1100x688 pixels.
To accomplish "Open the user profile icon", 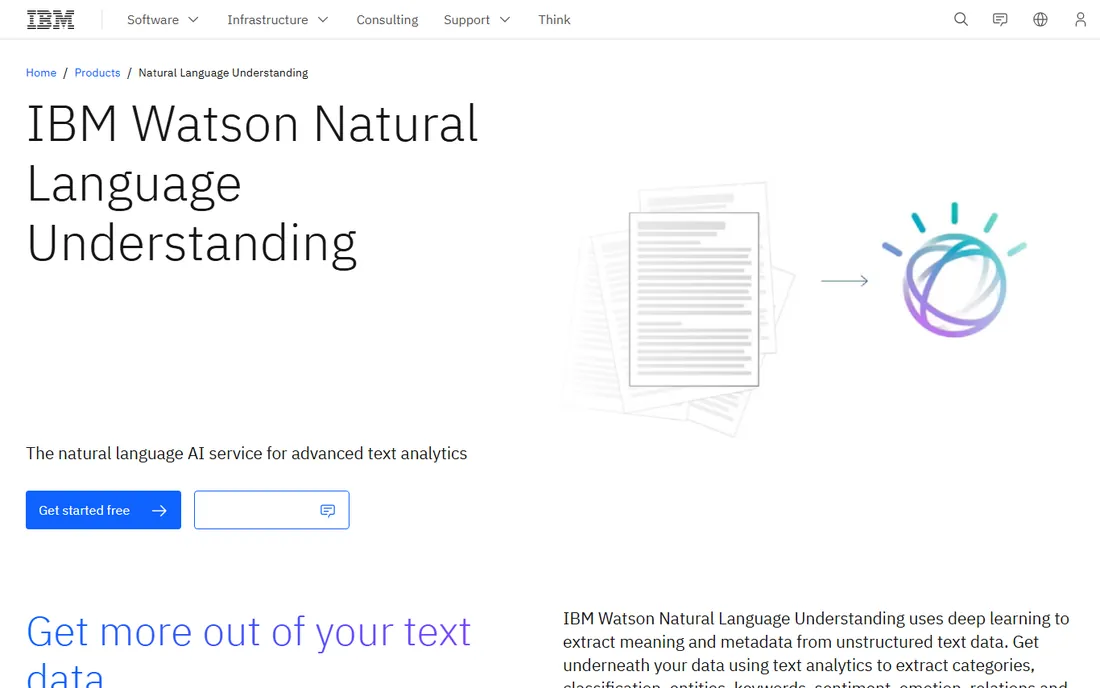I will tap(1080, 20).
